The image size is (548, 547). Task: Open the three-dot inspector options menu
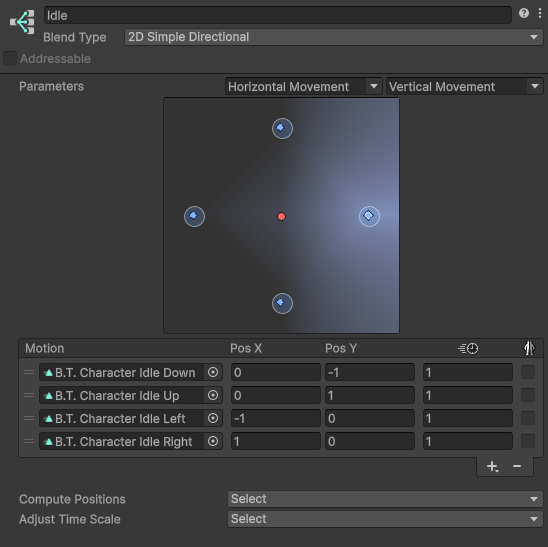(540, 13)
